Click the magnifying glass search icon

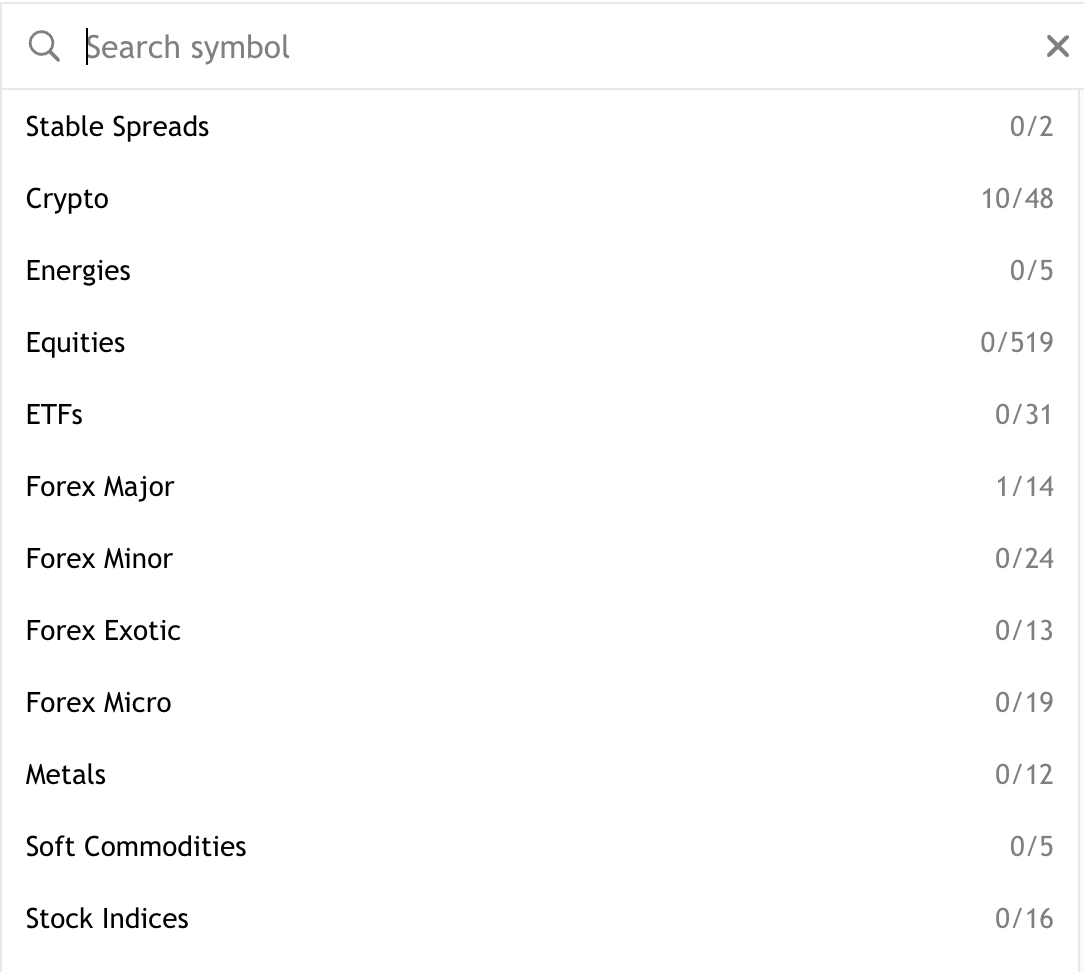(44, 46)
